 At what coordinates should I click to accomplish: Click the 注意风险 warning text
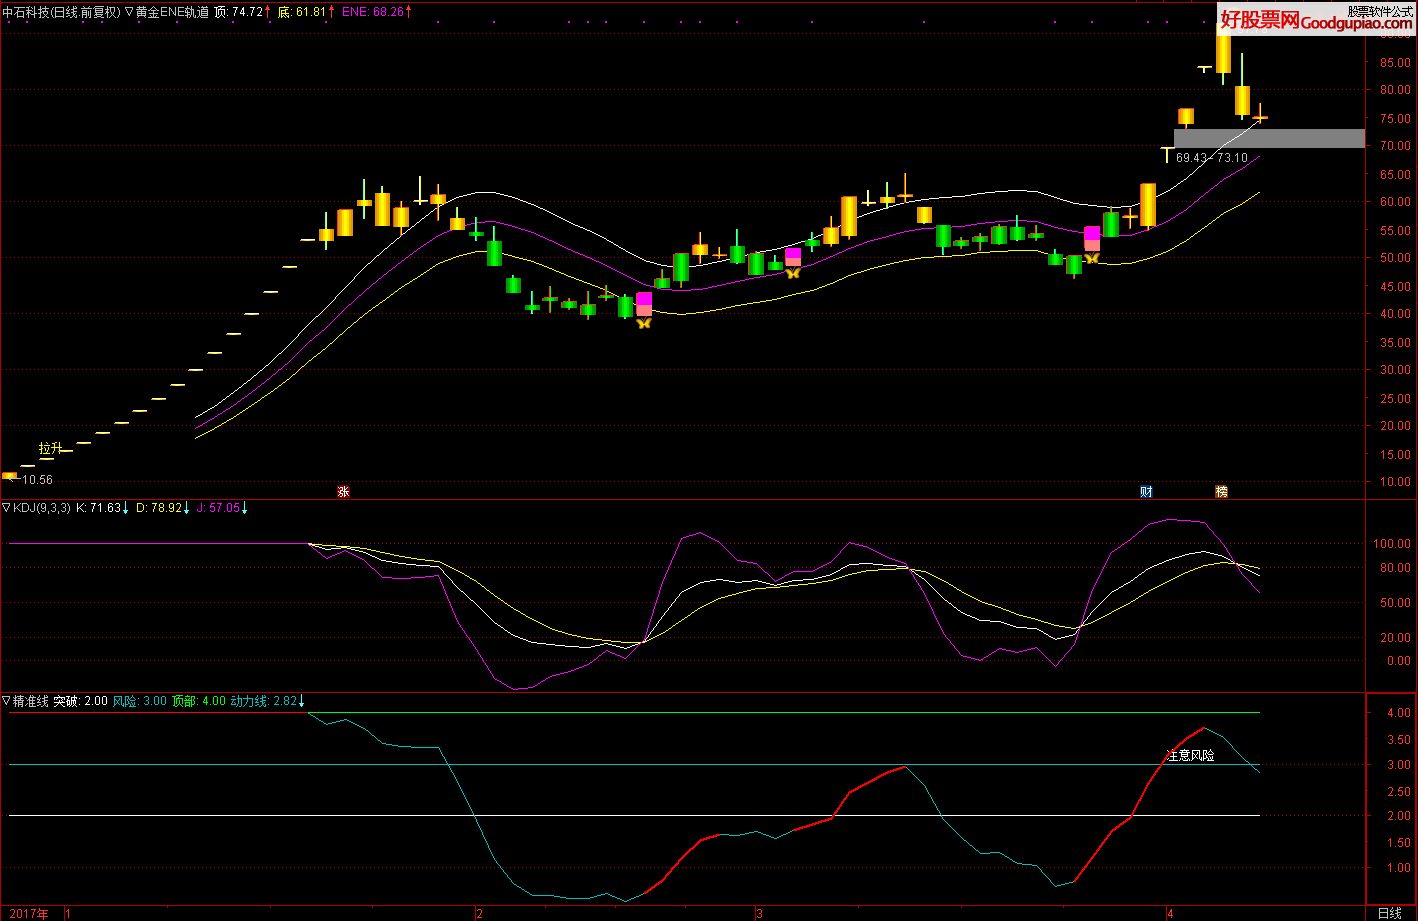coord(1190,755)
